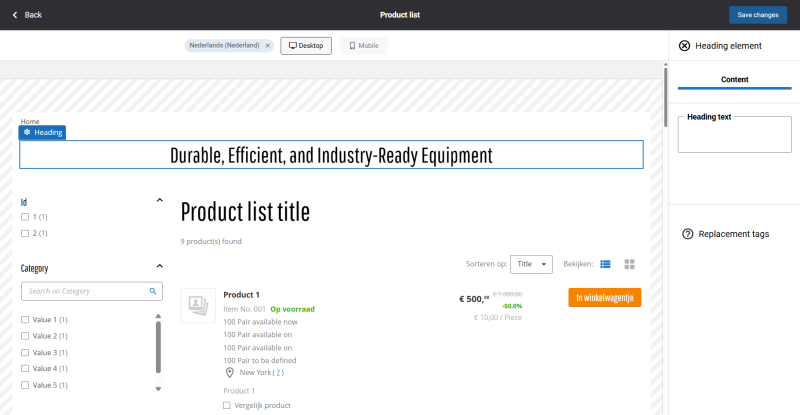Select the Content tab
This screenshot has height=415, width=800.
pos(734,80)
